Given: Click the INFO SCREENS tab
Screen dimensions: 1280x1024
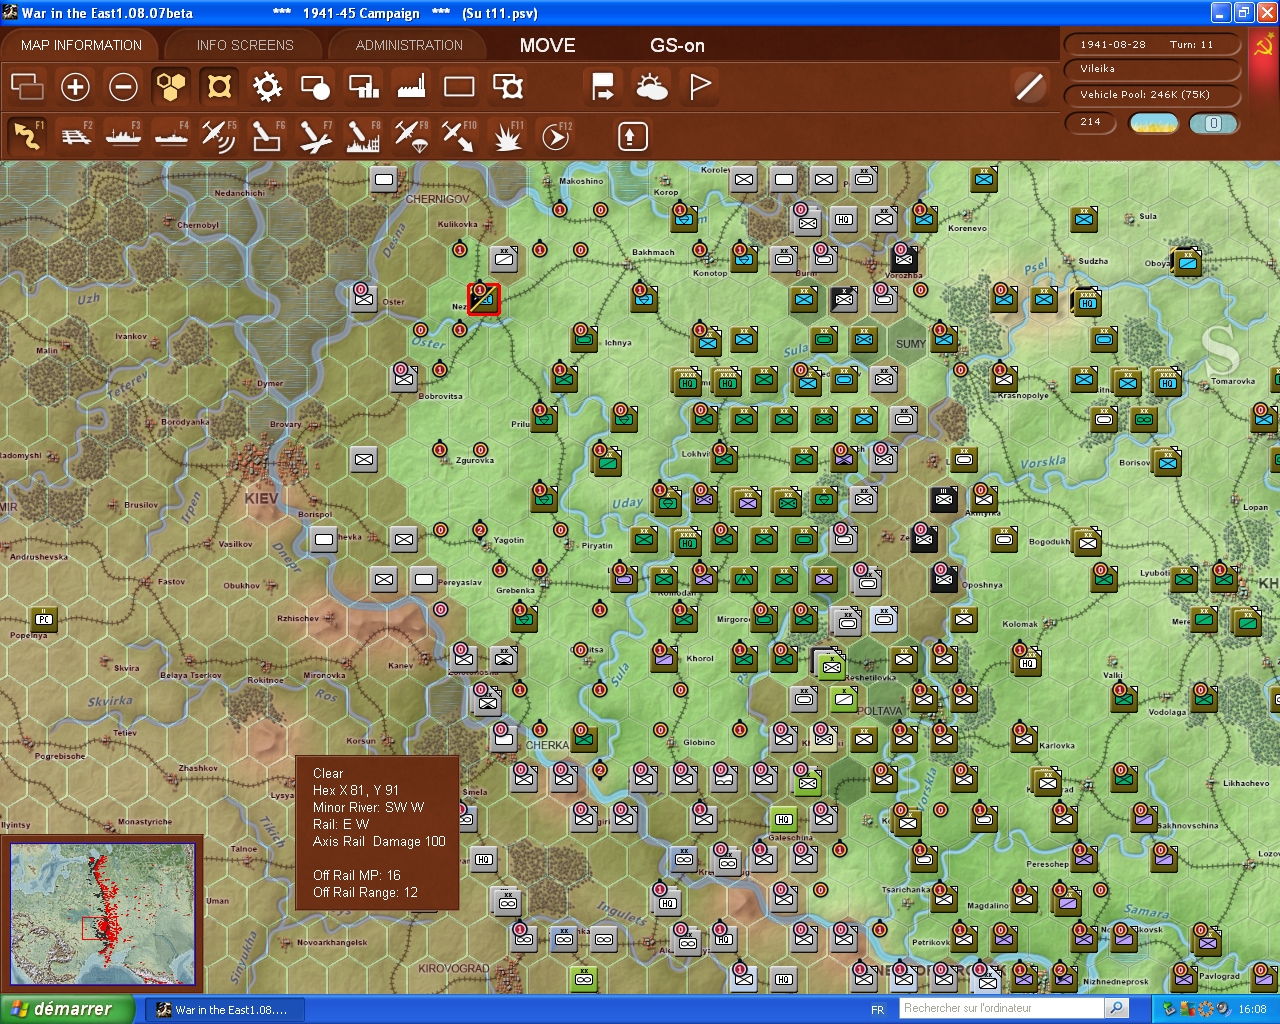Looking at the screenshot, I should [243, 44].
